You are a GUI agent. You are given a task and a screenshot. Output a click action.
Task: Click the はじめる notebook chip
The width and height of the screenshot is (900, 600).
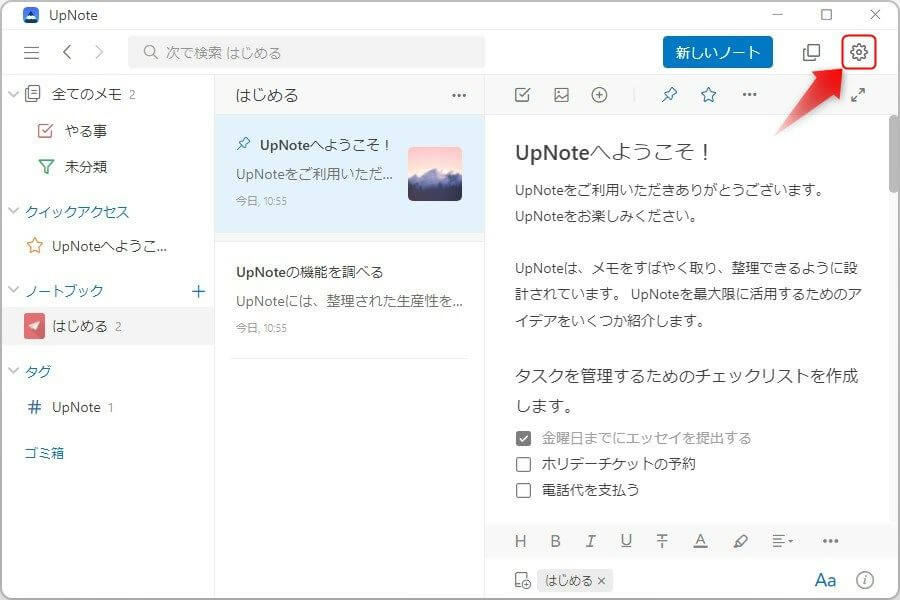pos(575,580)
